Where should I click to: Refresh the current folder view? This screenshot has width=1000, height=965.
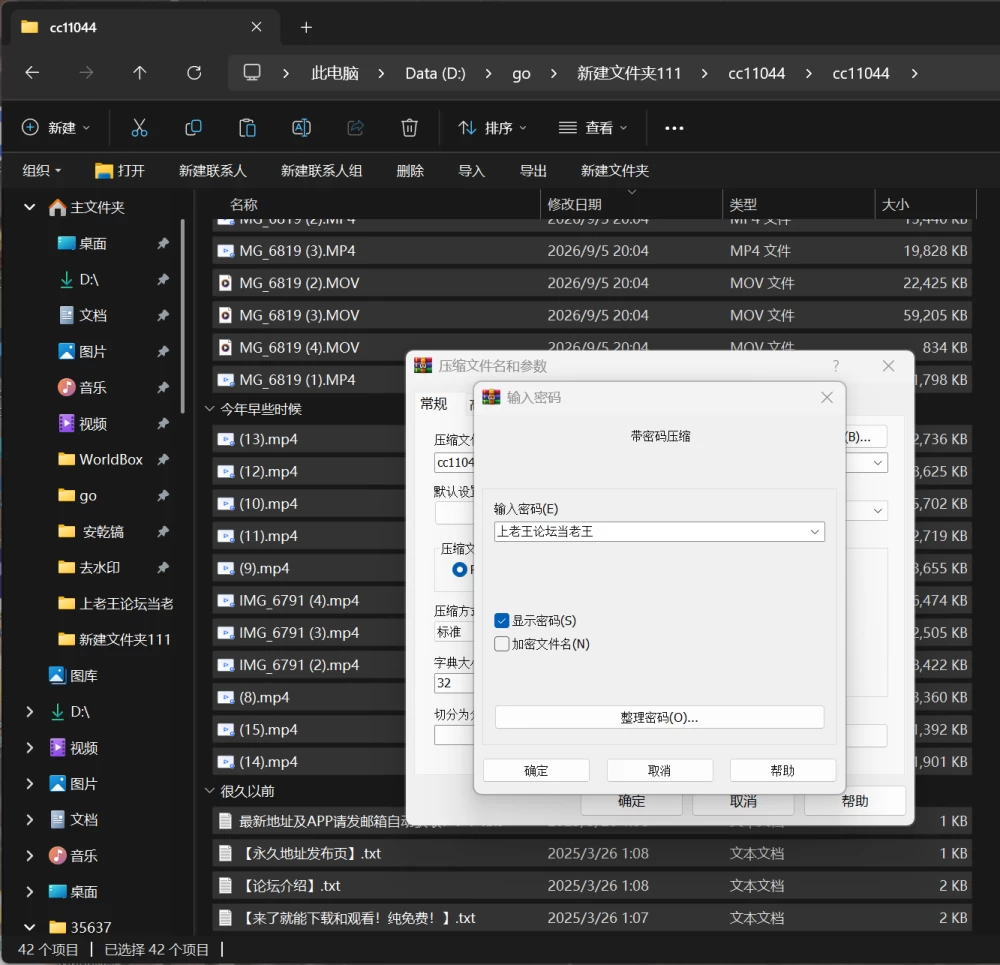pos(194,73)
